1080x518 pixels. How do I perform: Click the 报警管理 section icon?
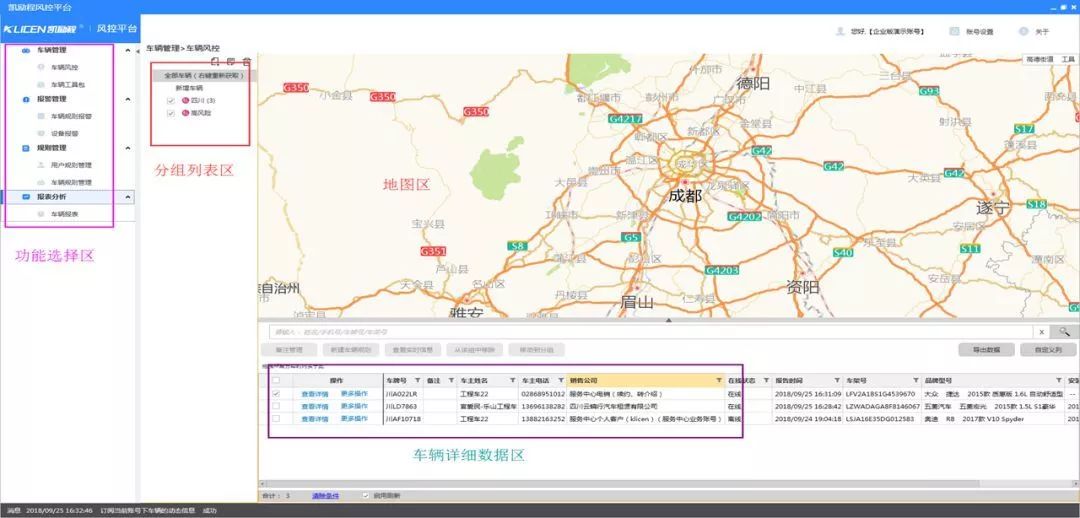tap(26, 99)
